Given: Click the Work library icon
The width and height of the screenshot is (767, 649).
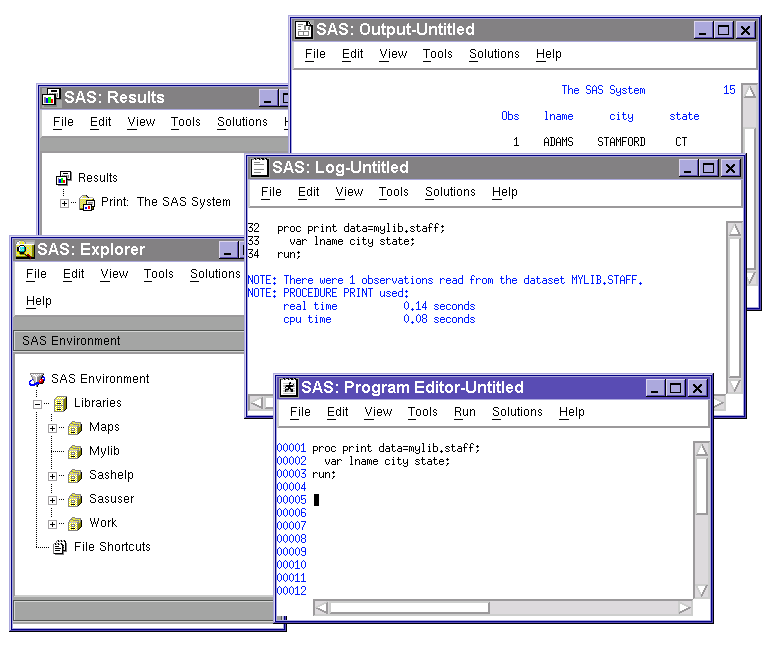Looking at the screenshot, I should pyautogui.click(x=75, y=523).
